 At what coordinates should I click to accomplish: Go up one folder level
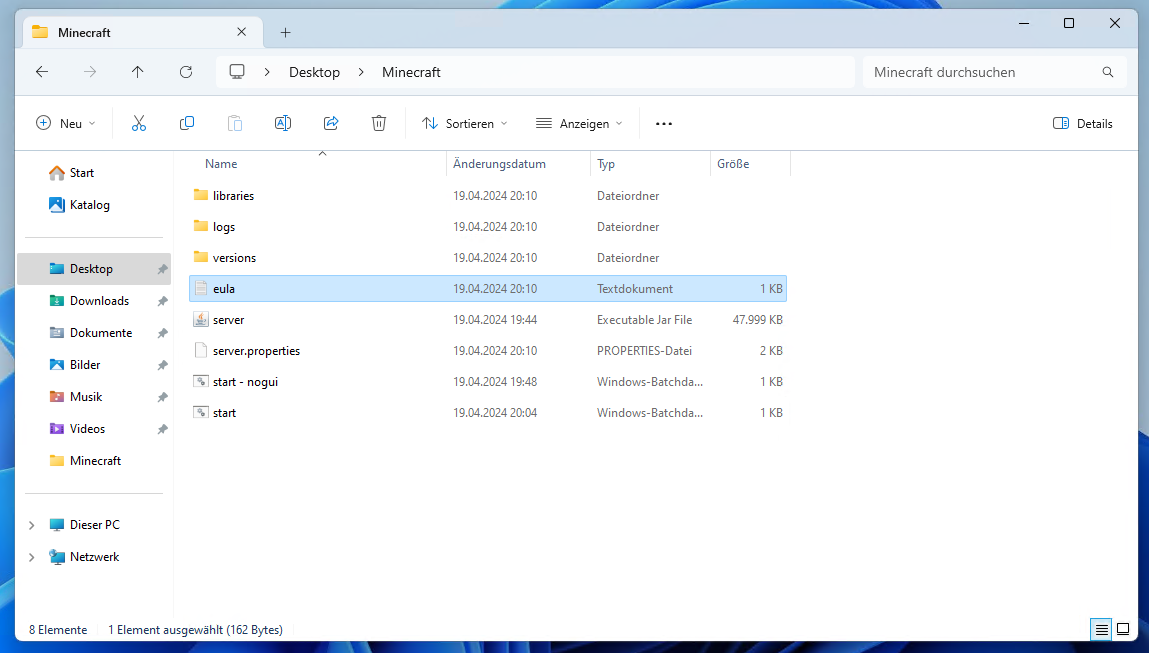tap(138, 72)
